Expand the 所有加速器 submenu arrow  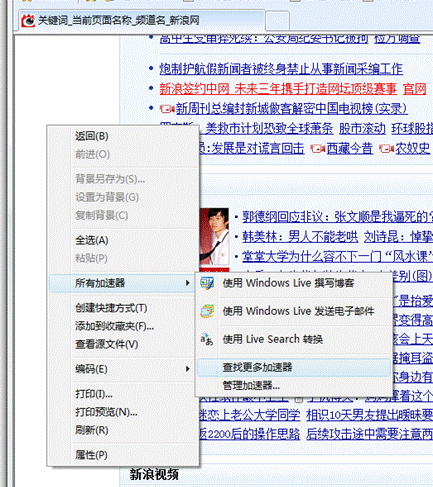pos(188,283)
